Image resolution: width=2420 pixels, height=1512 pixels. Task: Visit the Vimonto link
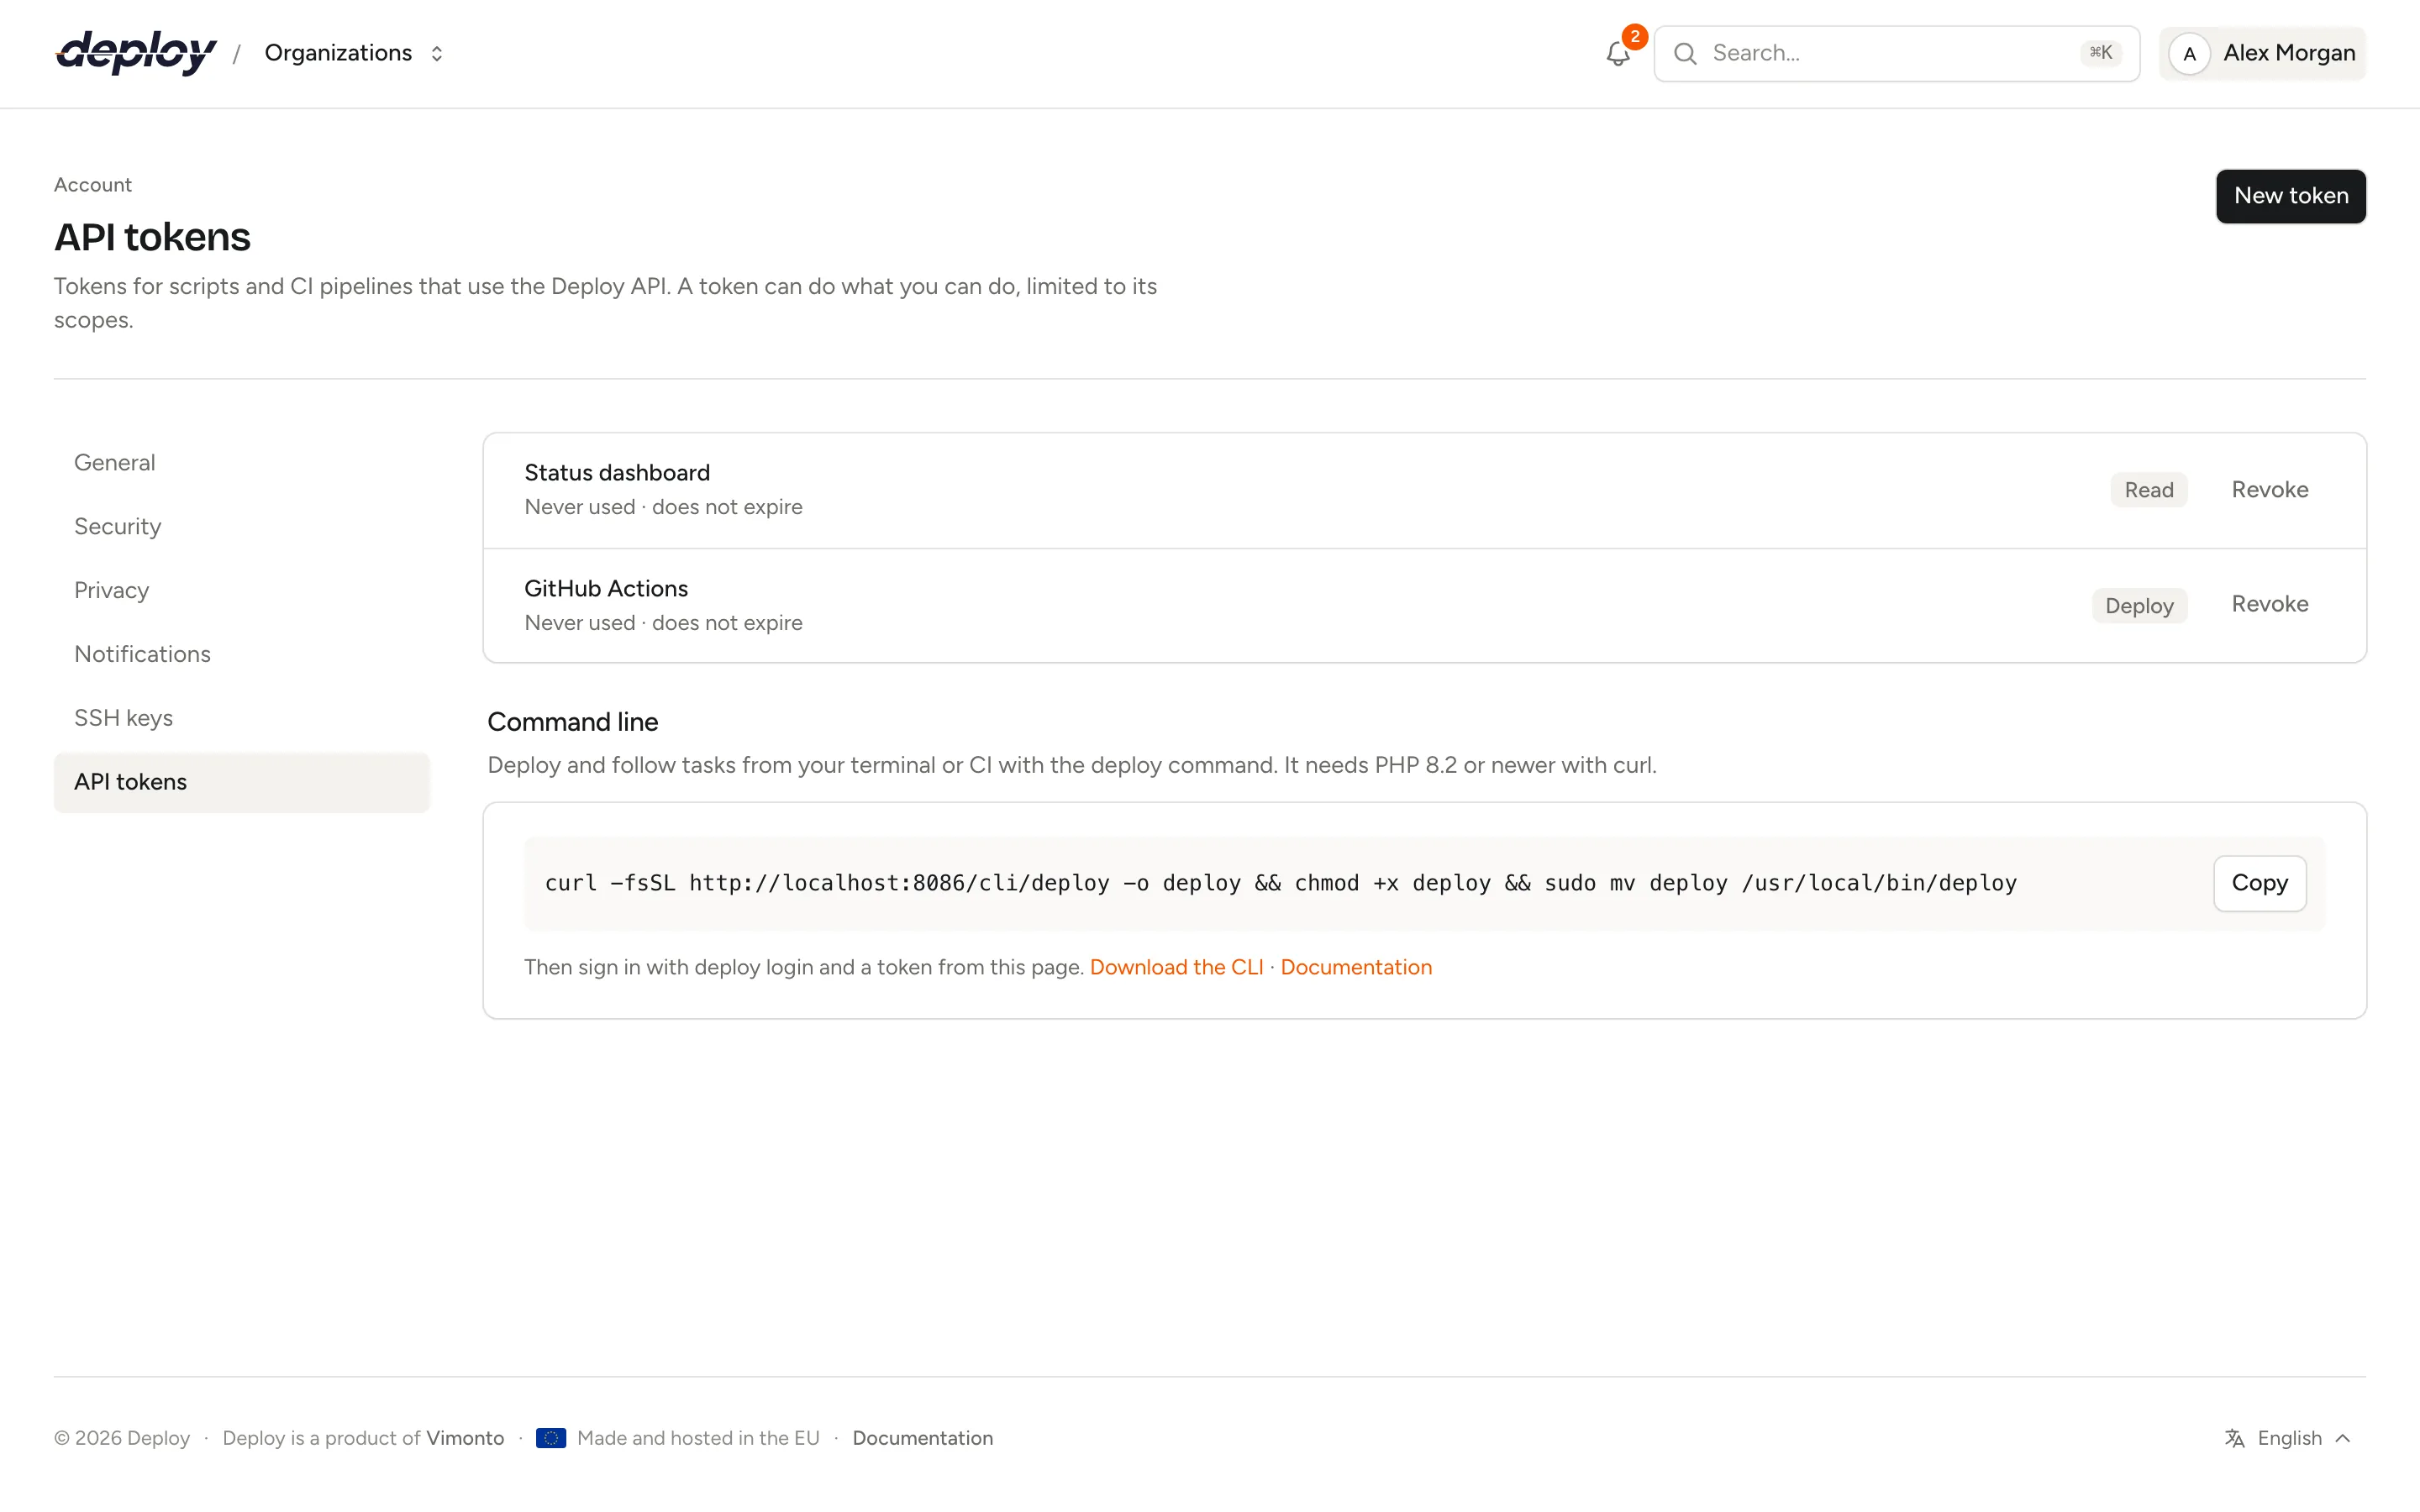465,1438
